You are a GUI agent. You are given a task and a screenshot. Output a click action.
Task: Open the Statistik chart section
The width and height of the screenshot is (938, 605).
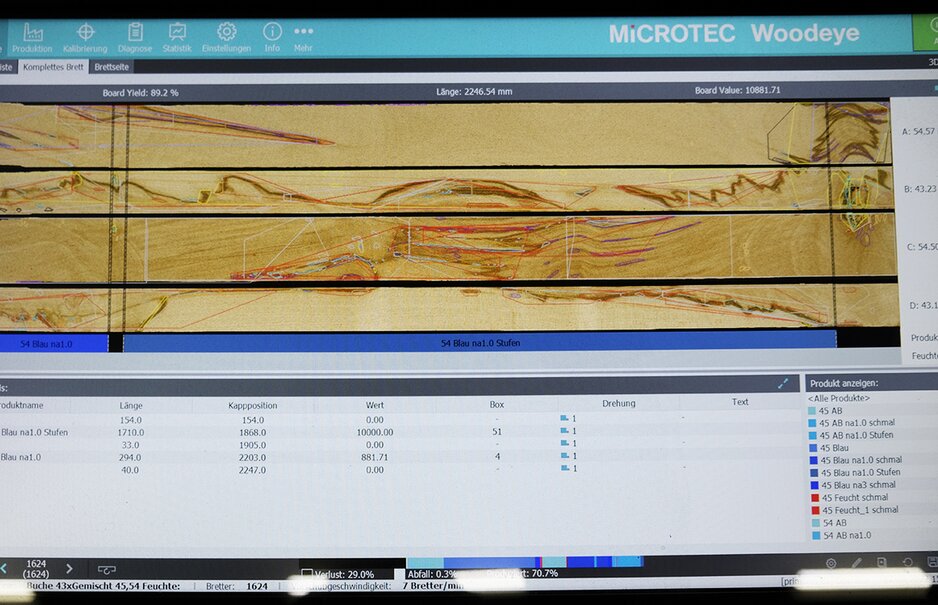click(x=177, y=37)
